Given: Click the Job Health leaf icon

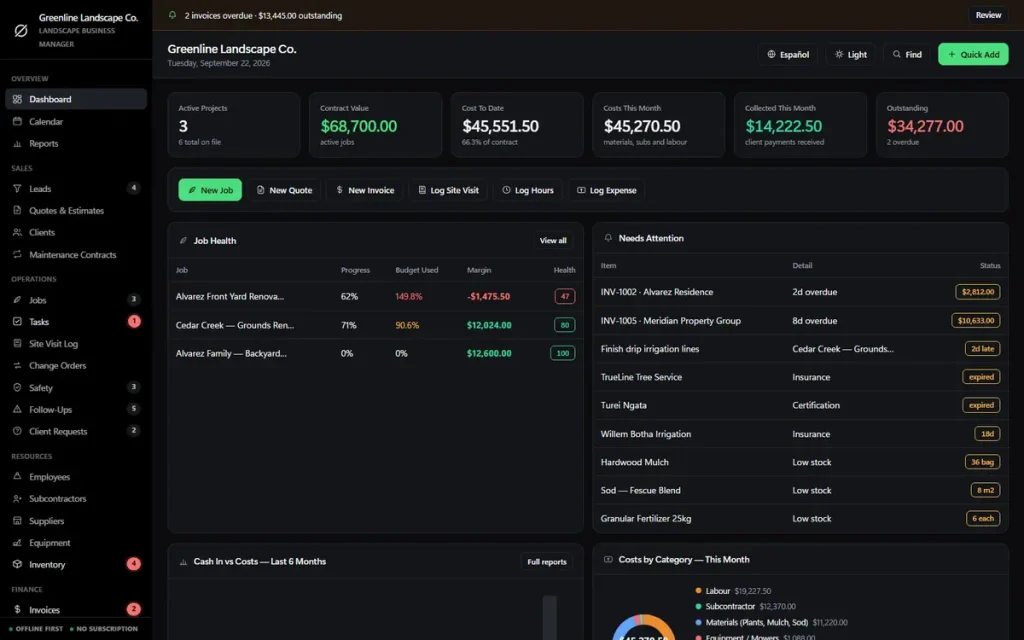Looking at the screenshot, I should coord(184,240).
